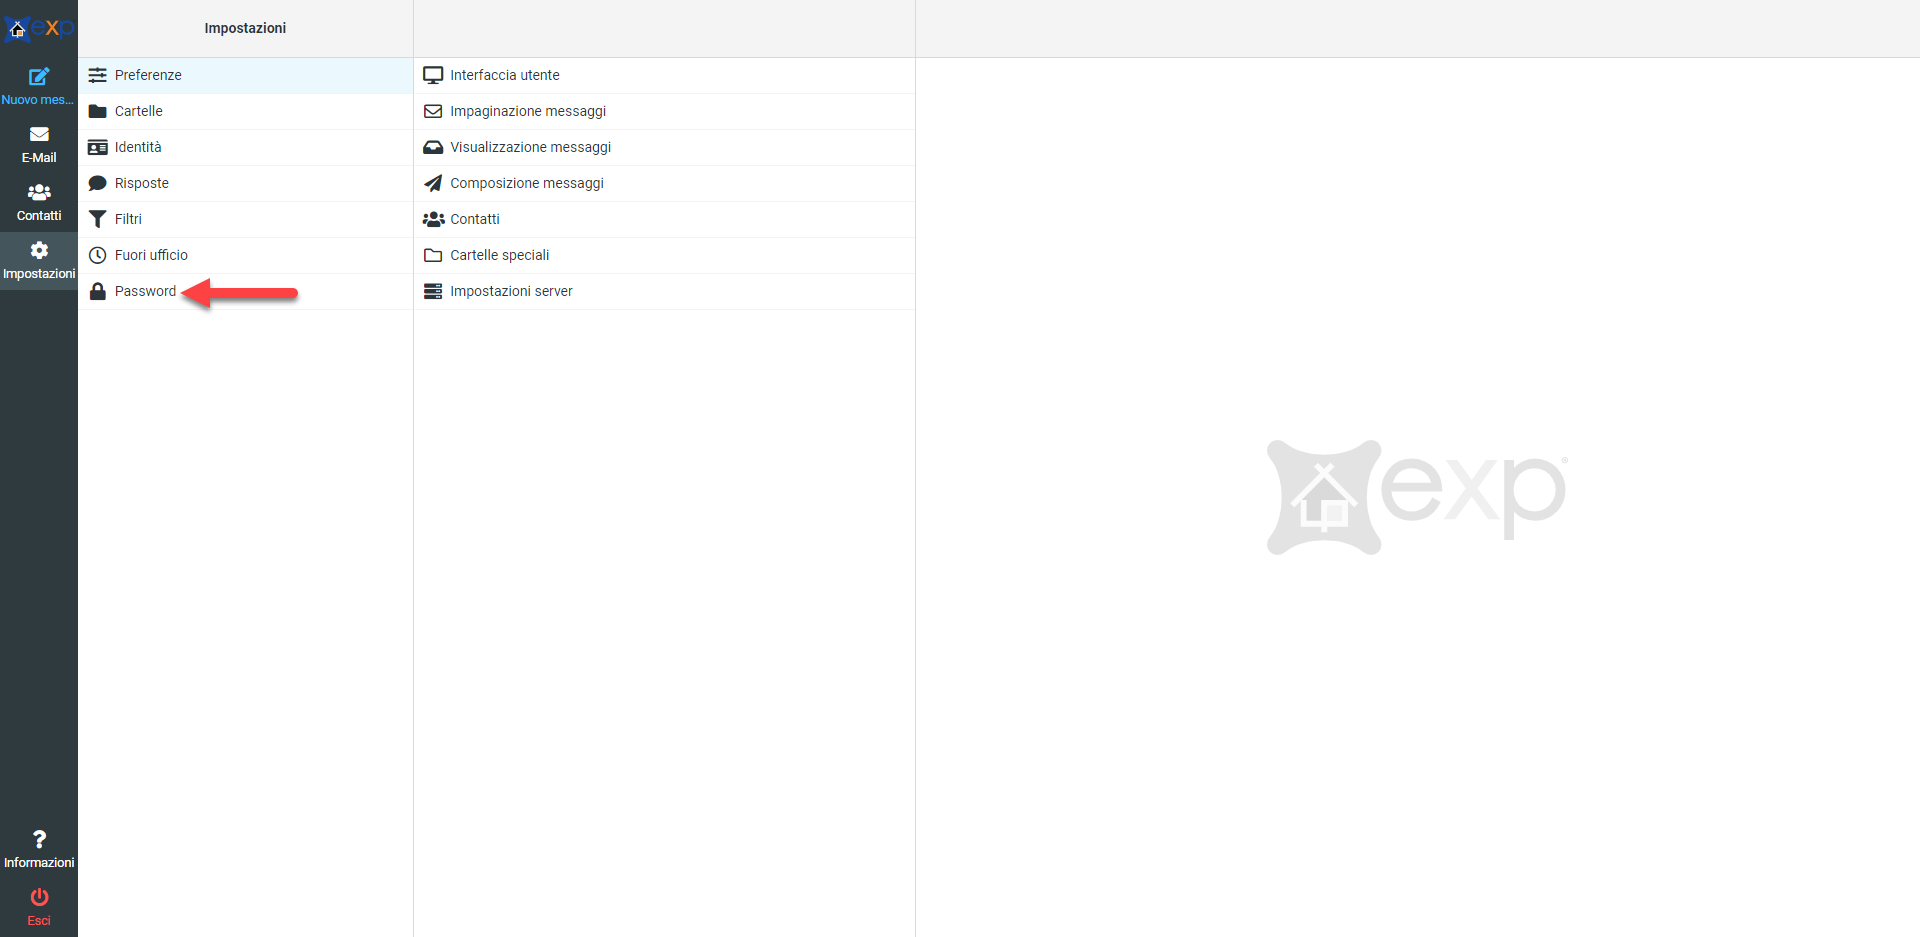Image resolution: width=1920 pixels, height=937 pixels.
Task: Click the exp logo at top-left
Action: (39, 28)
